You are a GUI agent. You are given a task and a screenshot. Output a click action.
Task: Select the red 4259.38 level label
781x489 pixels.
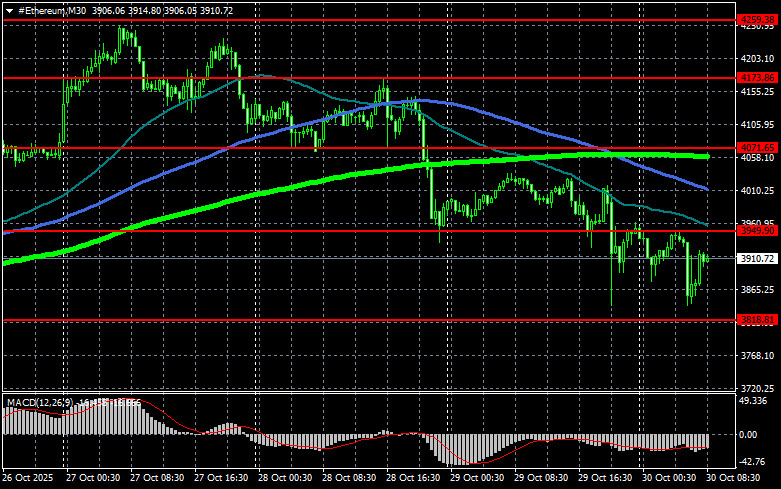point(757,20)
